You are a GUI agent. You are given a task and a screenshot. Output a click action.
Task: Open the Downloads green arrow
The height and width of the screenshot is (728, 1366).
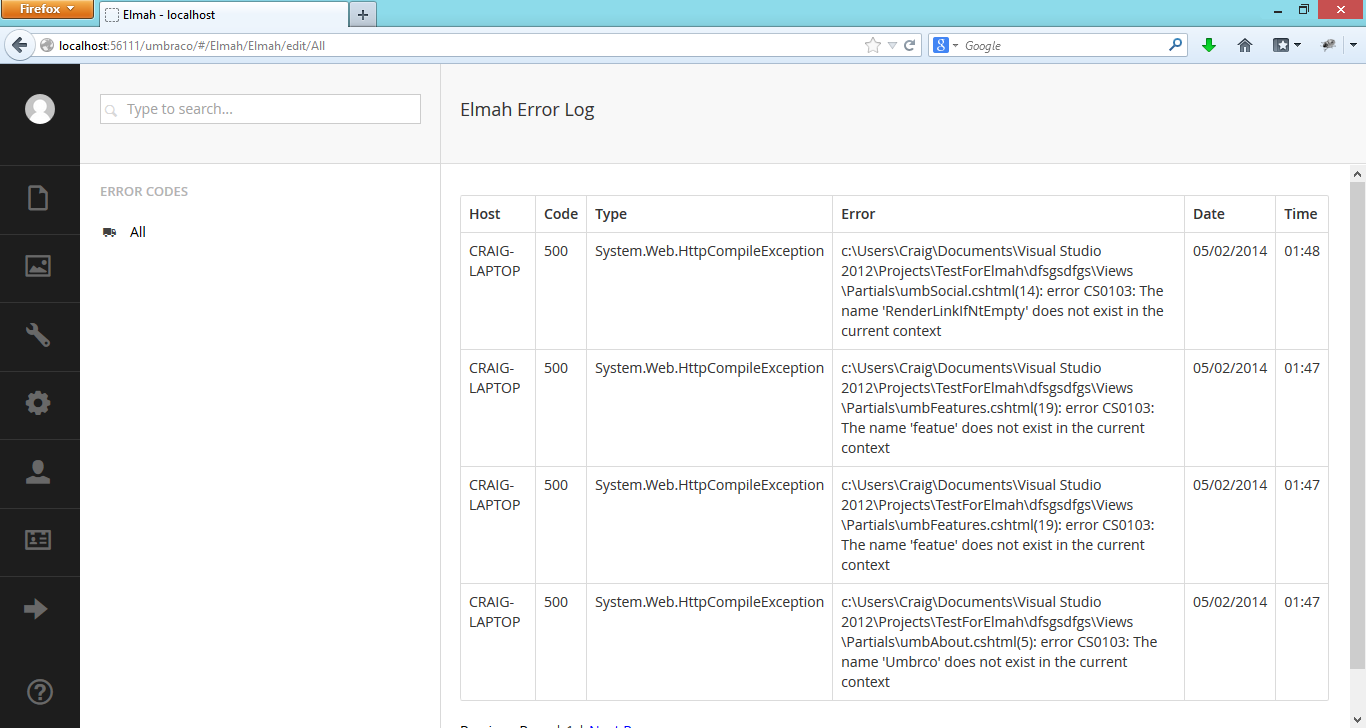1209,45
